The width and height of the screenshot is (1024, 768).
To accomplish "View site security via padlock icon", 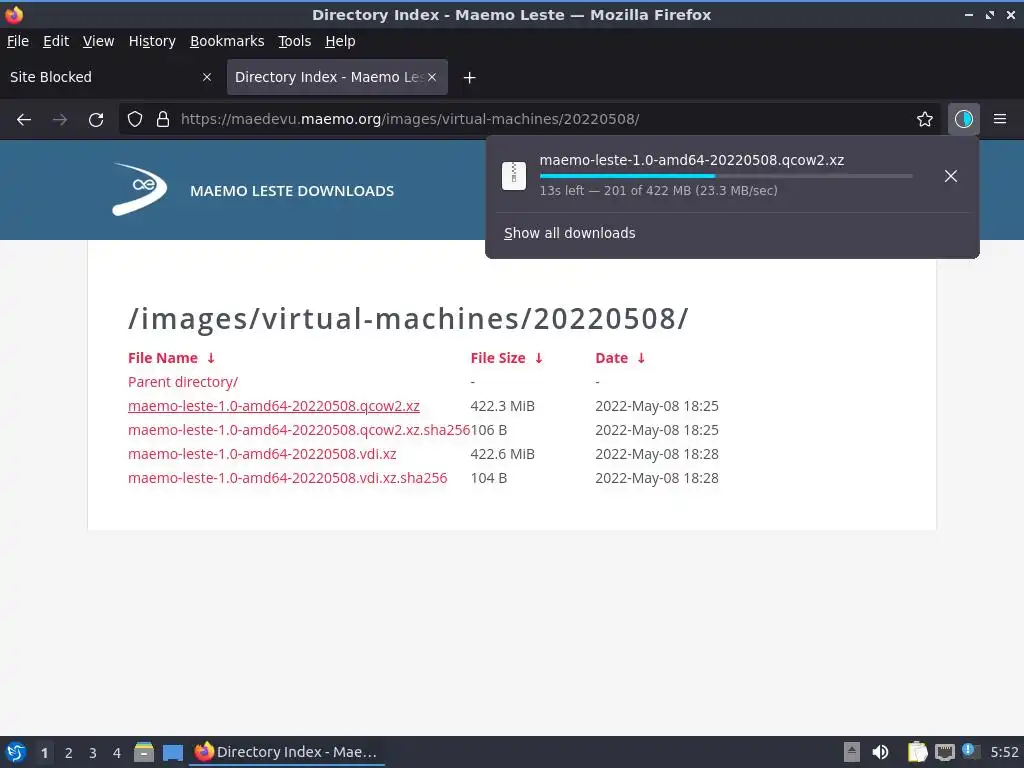I will (163, 120).
